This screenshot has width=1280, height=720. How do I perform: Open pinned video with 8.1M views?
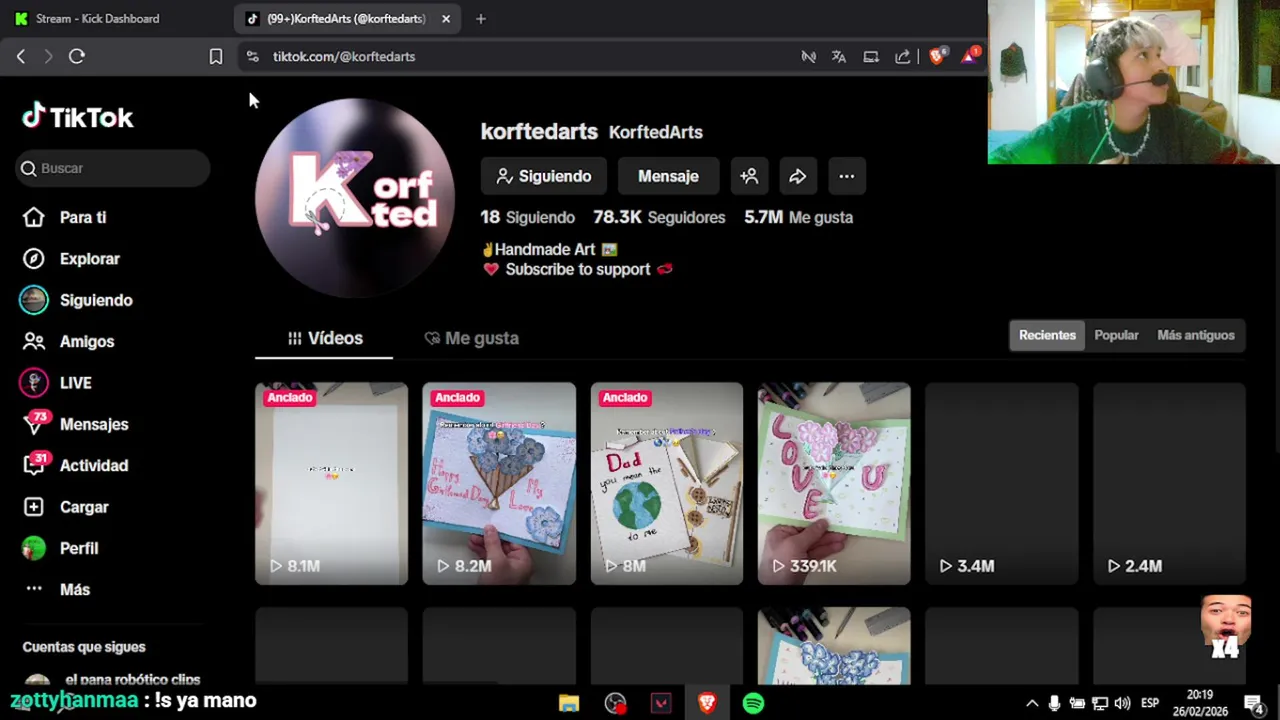[331, 483]
